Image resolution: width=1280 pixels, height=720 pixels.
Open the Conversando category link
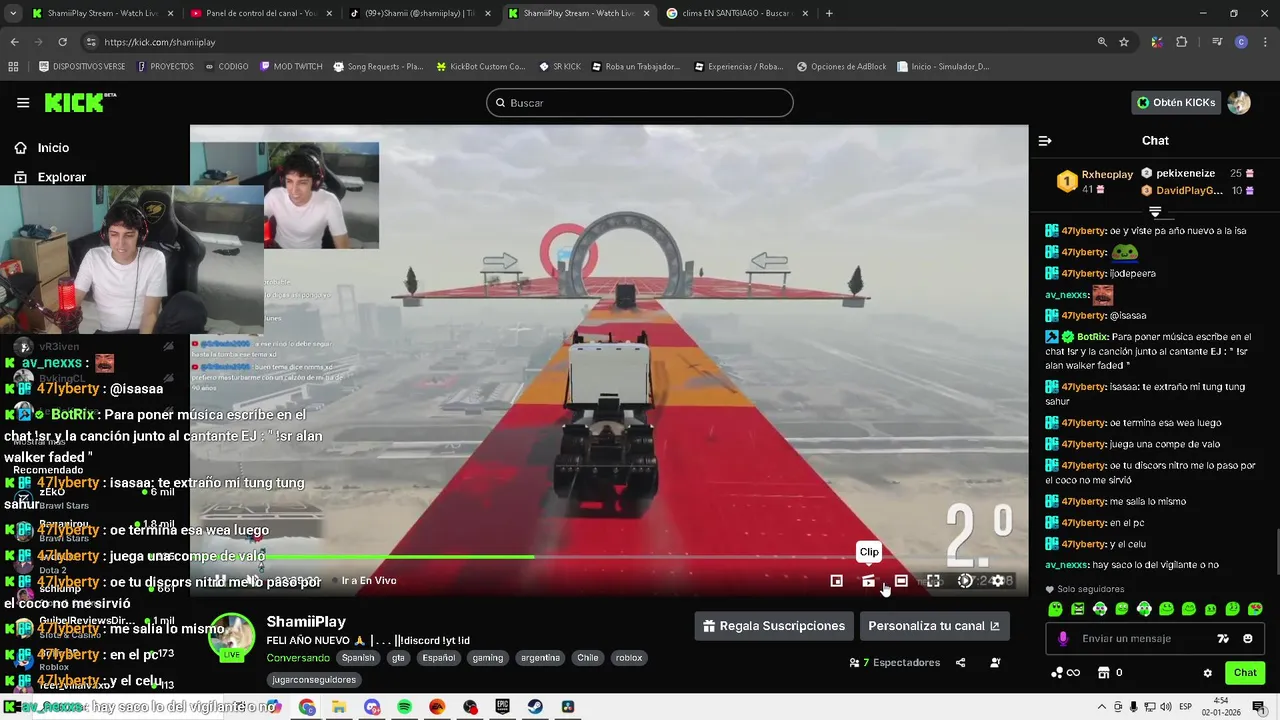pos(298,658)
